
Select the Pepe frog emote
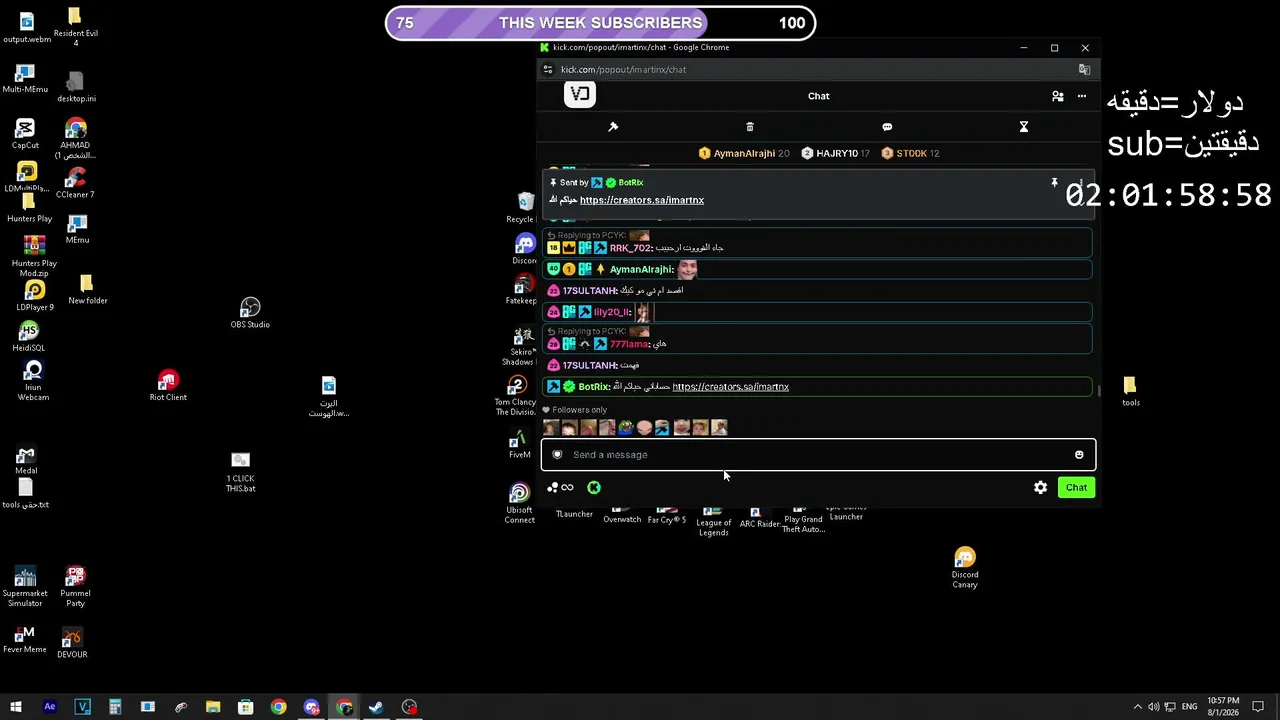tap(626, 428)
